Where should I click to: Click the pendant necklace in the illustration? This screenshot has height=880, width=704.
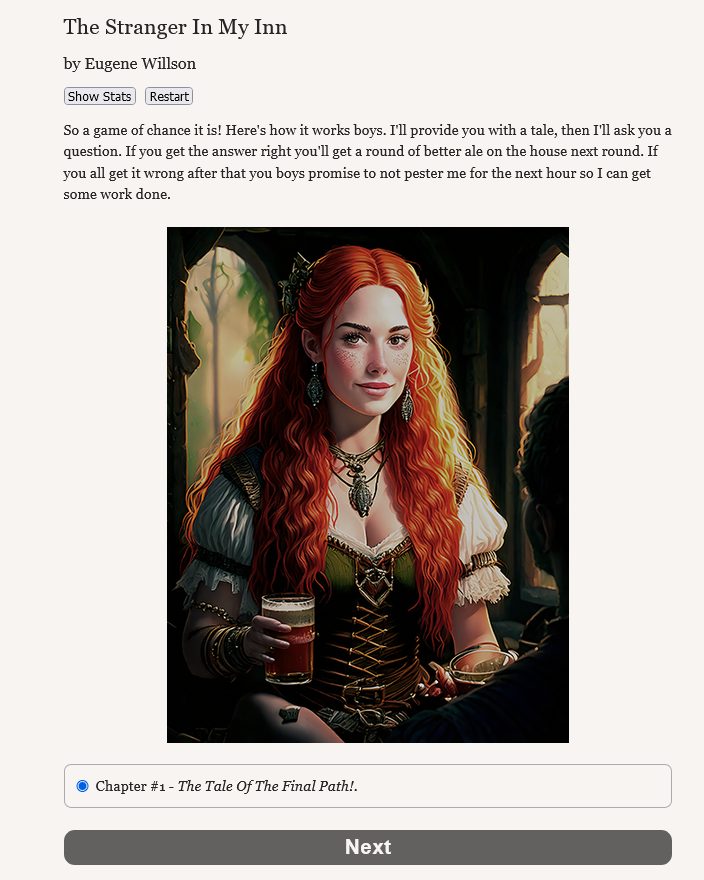(359, 492)
